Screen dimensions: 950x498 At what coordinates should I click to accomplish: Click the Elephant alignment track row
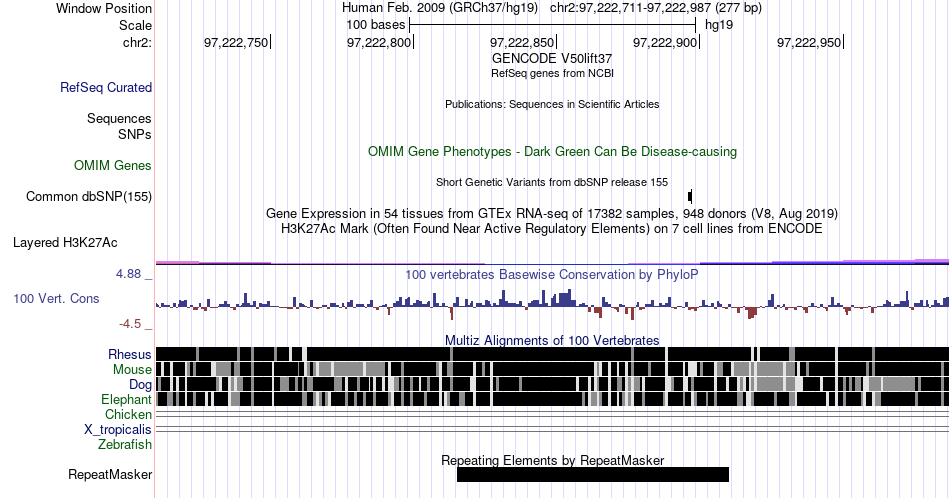click(x=552, y=399)
